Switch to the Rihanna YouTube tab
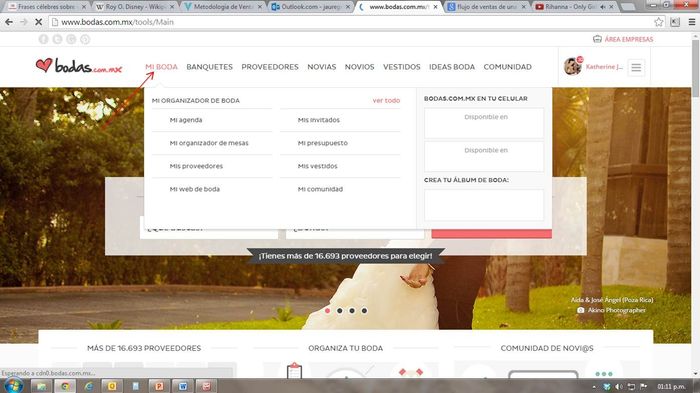 pos(575,7)
